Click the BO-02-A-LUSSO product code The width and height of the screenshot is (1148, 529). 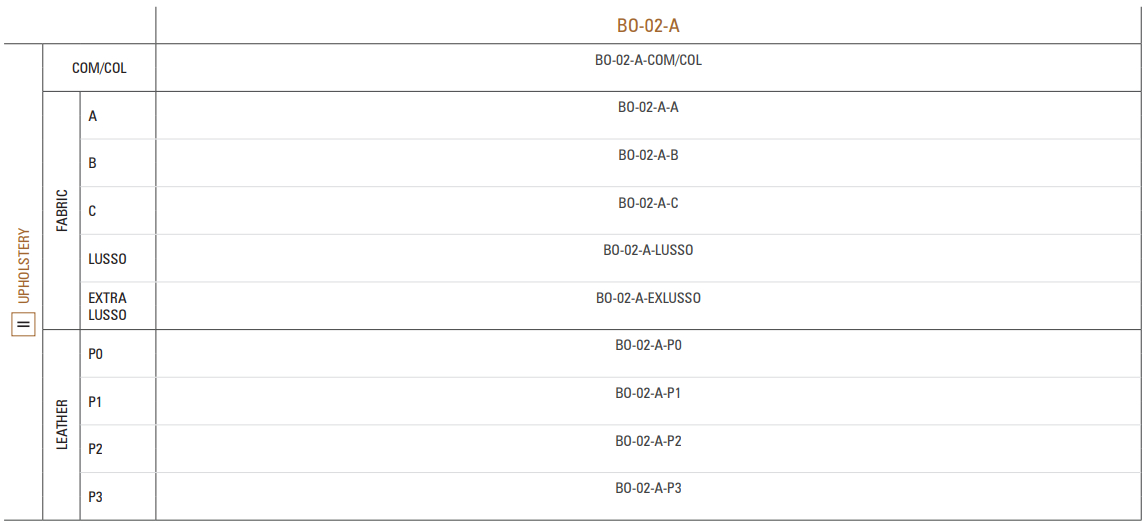648,250
